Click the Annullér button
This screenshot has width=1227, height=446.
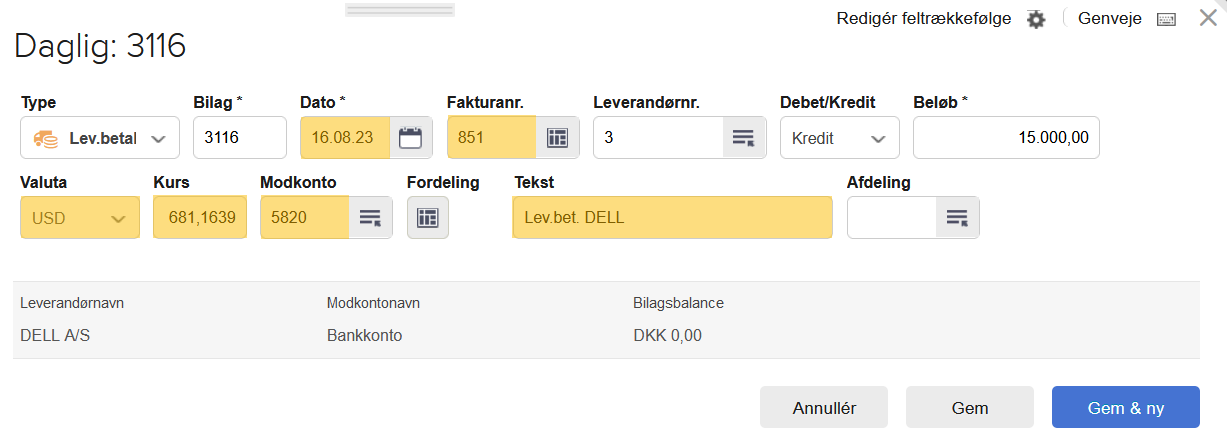(824, 407)
